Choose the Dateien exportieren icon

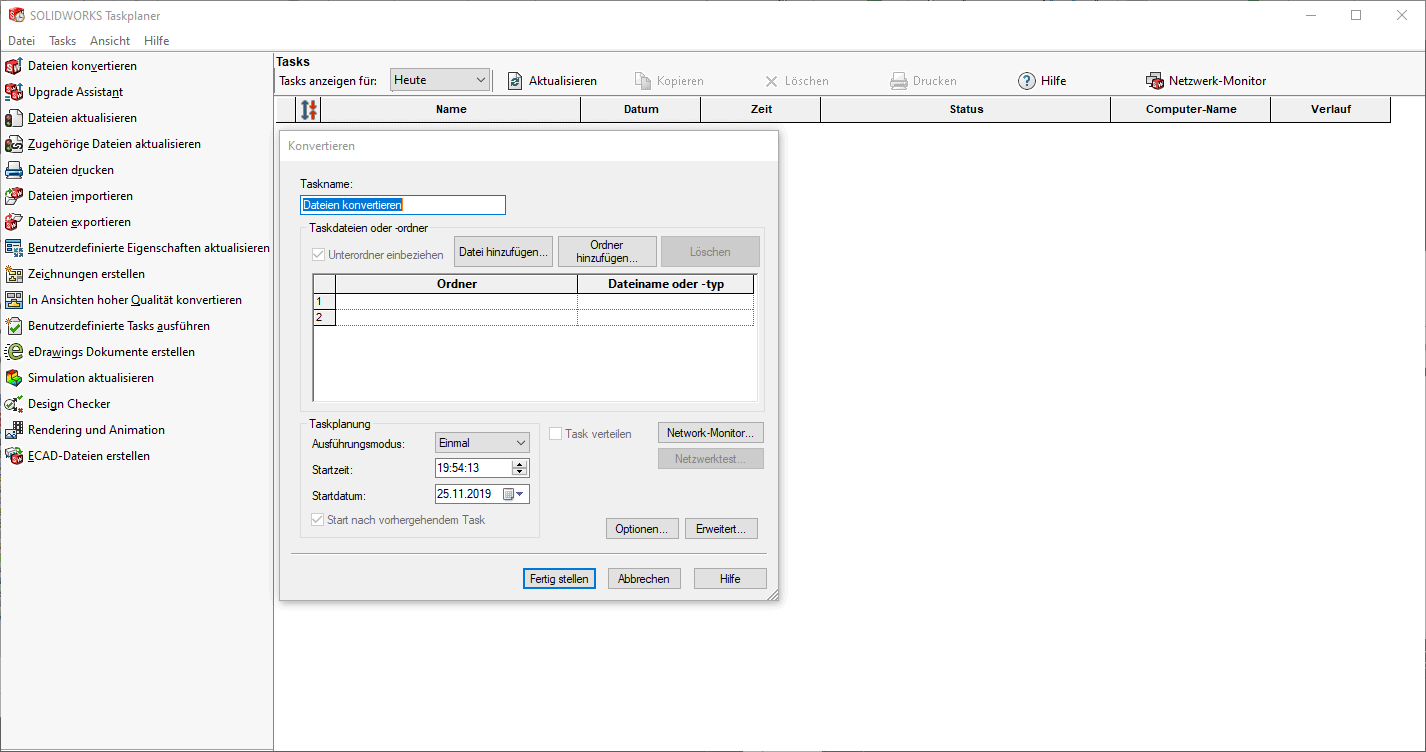[x=13, y=222]
